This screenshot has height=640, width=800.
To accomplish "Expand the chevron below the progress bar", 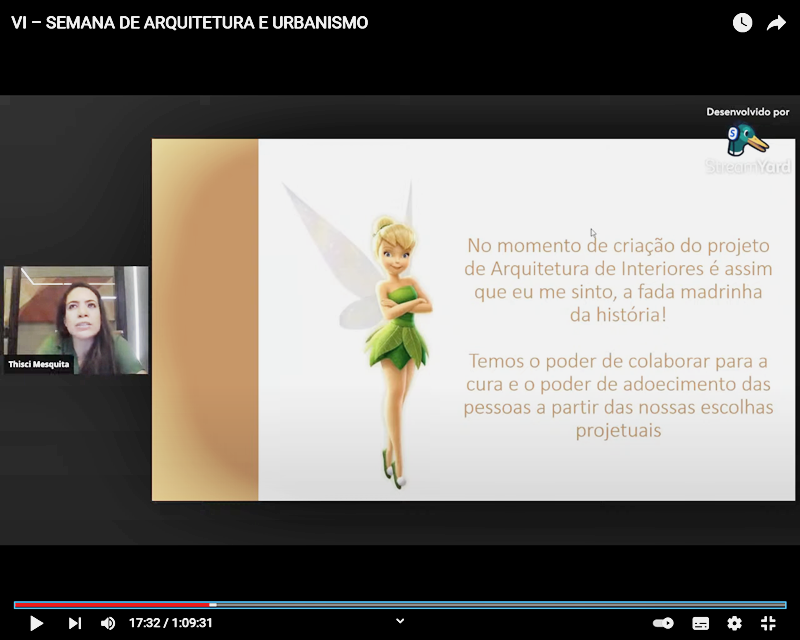I will click(x=400, y=621).
